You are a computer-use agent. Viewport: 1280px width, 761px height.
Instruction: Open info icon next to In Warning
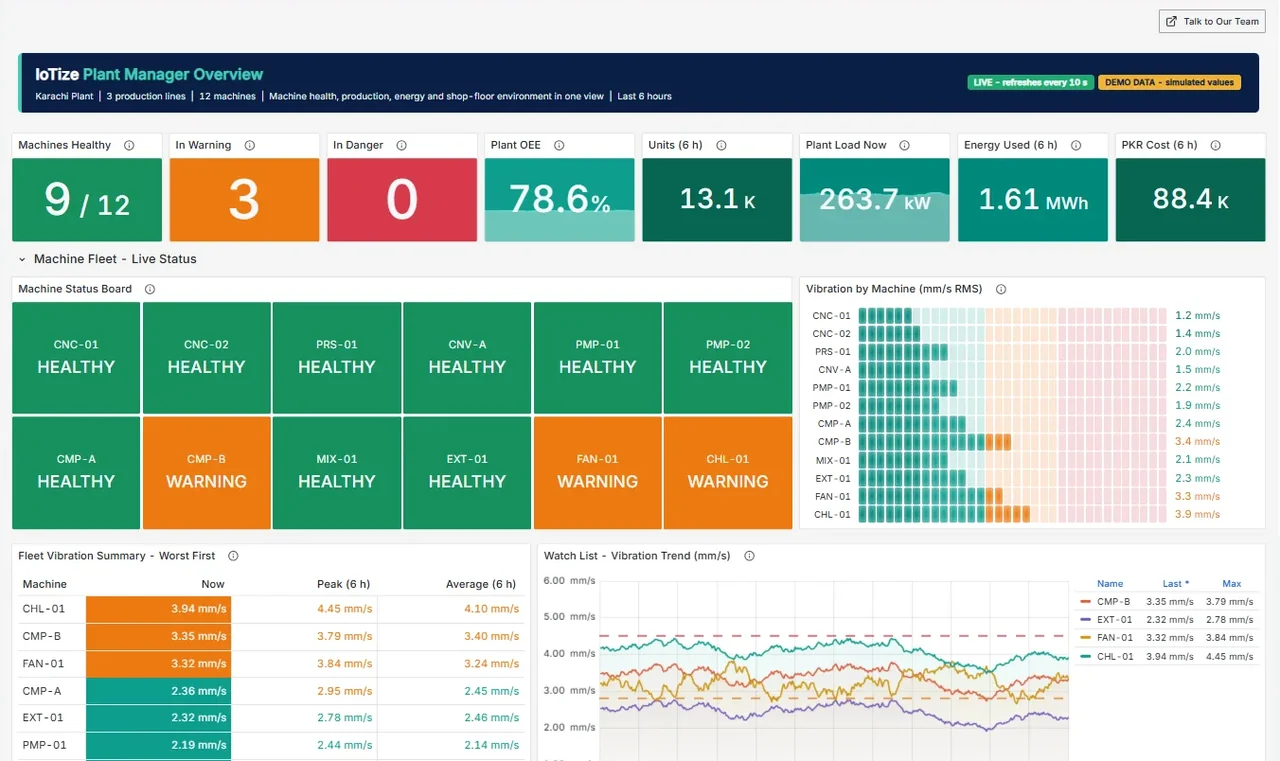pos(249,145)
